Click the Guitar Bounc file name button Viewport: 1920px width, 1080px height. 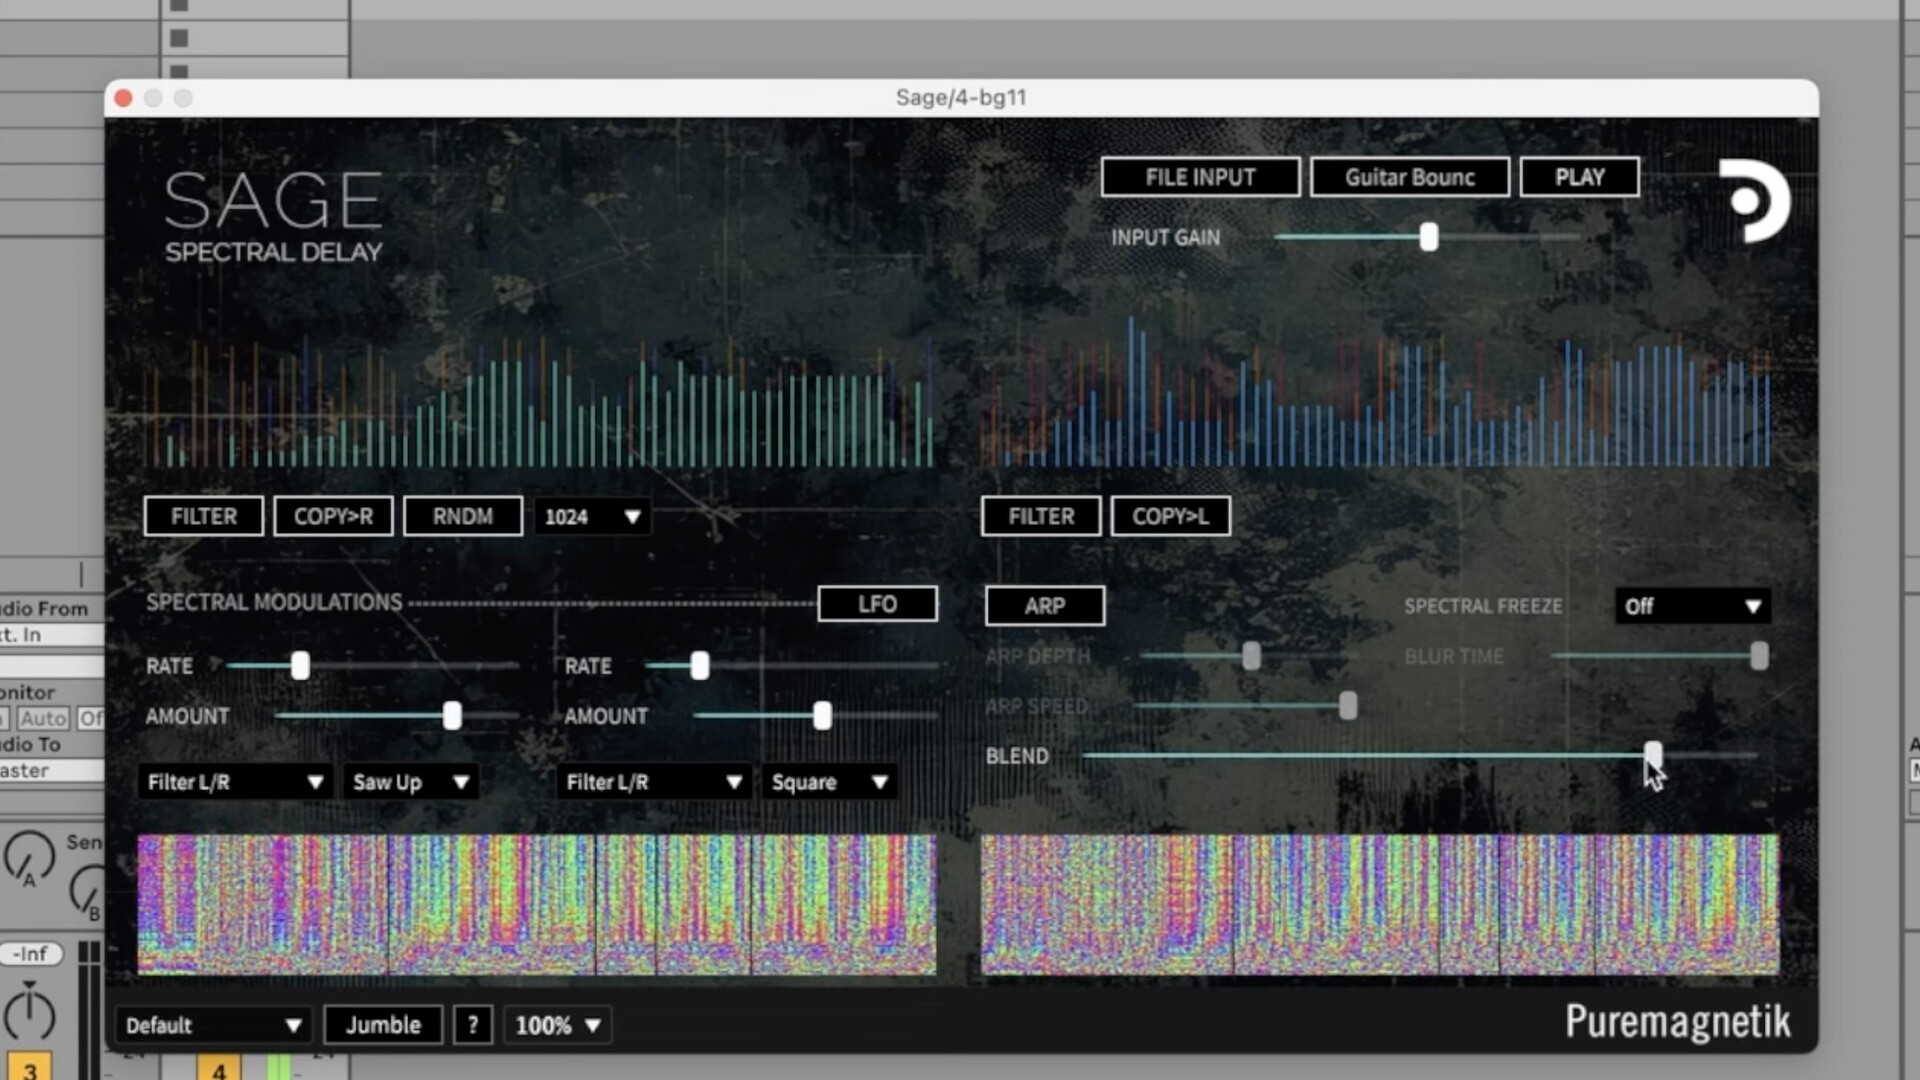pyautogui.click(x=1410, y=177)
